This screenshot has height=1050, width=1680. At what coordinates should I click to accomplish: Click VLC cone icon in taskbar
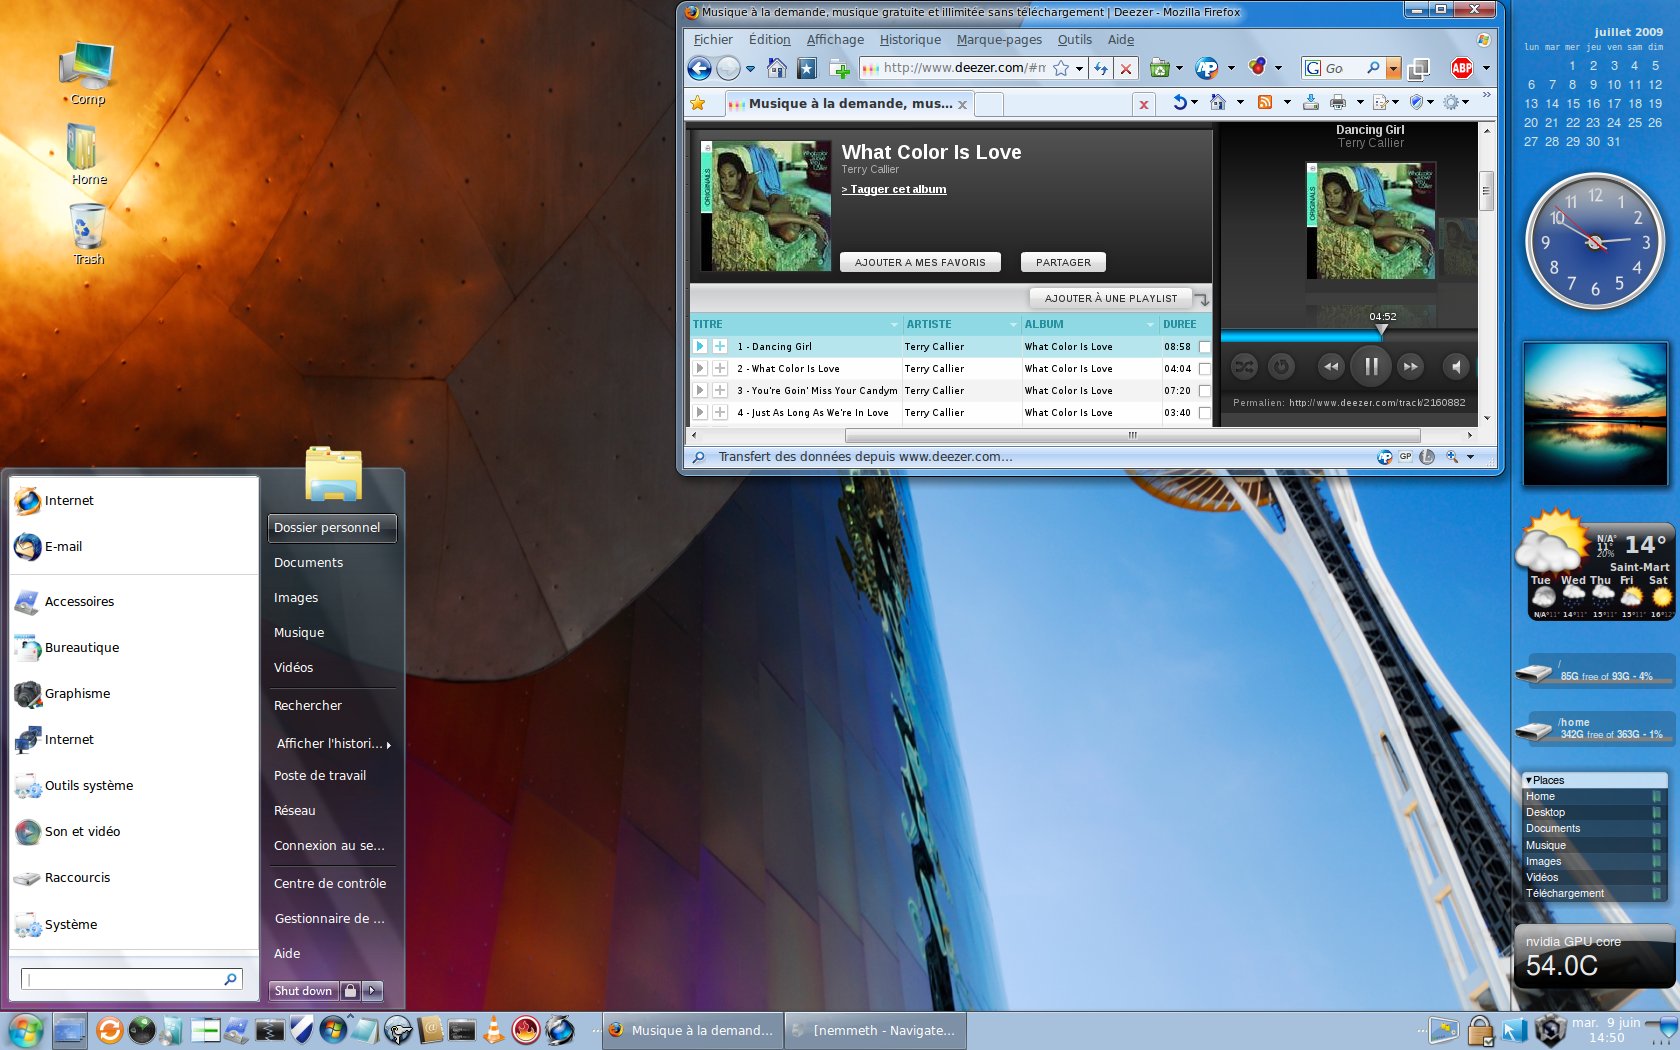pos(493,1029)
